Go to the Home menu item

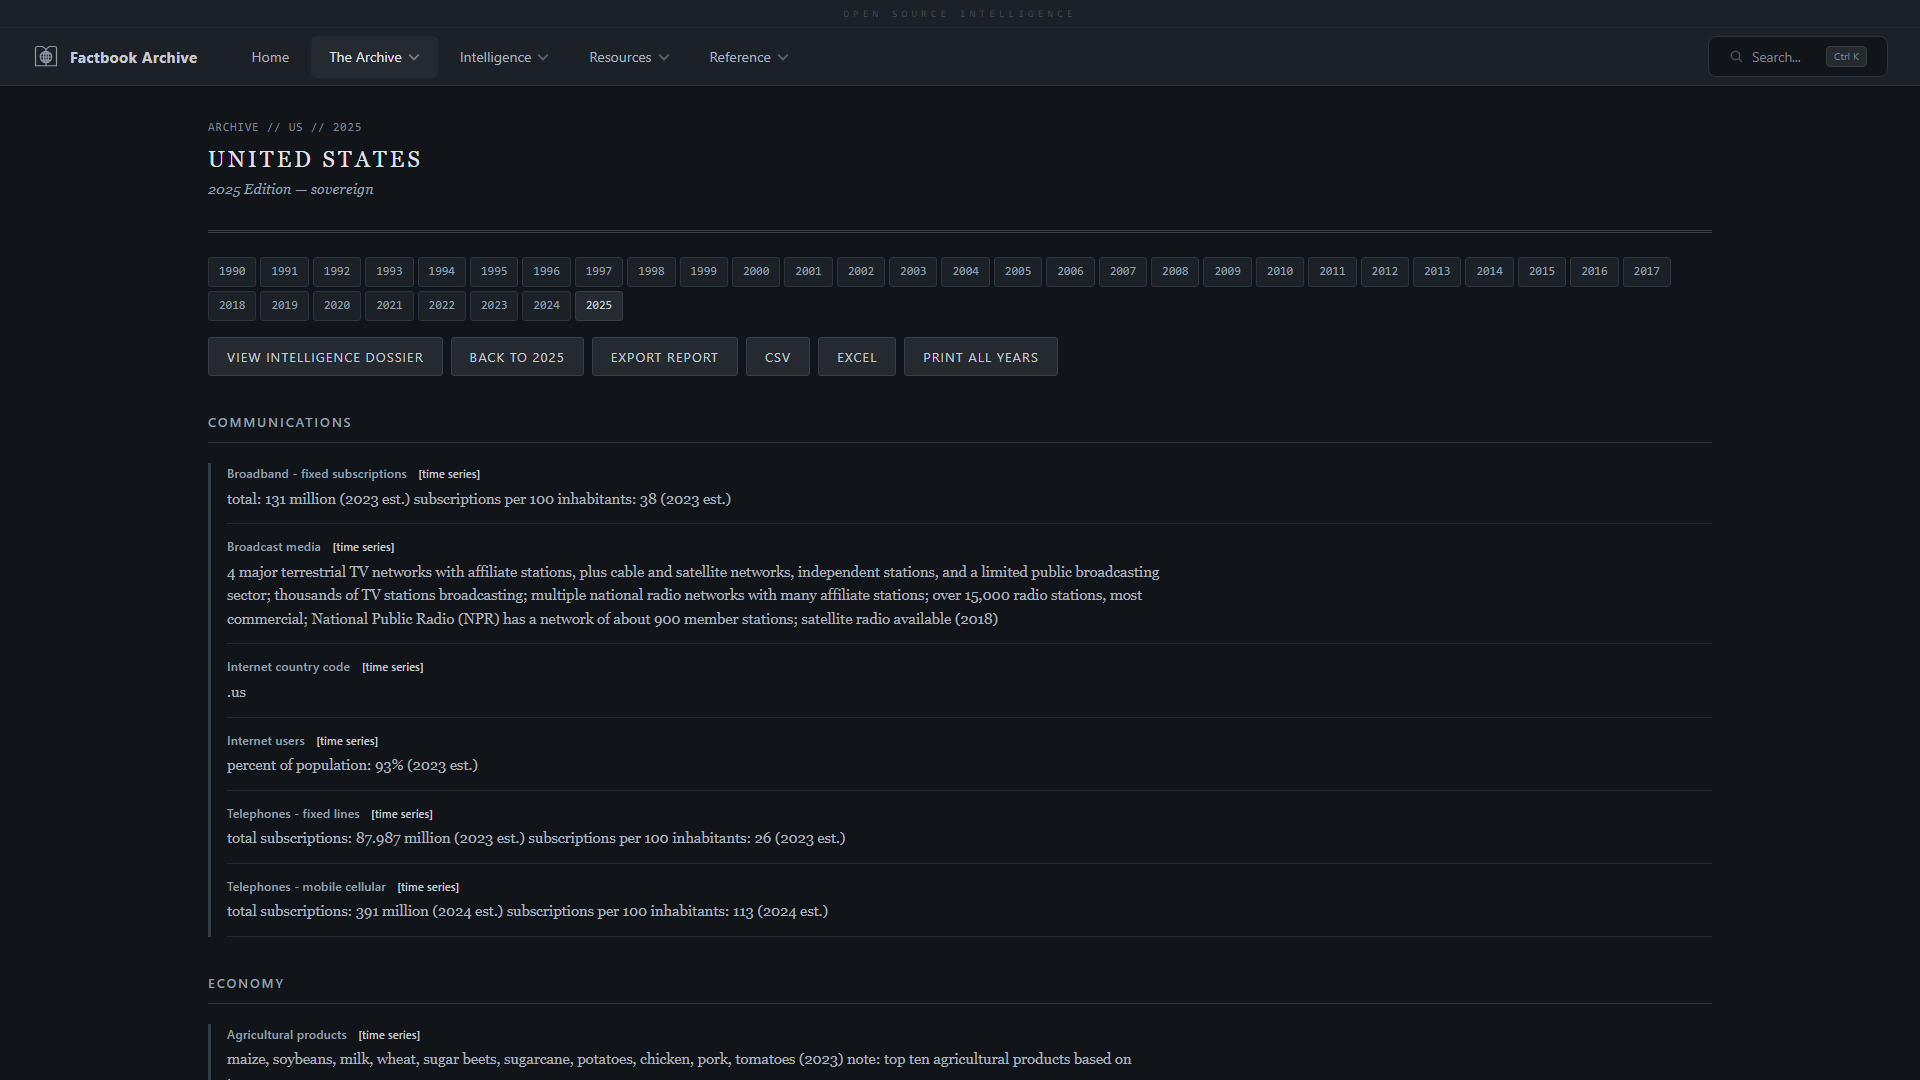pyautogui.click(x=270, y=57)
